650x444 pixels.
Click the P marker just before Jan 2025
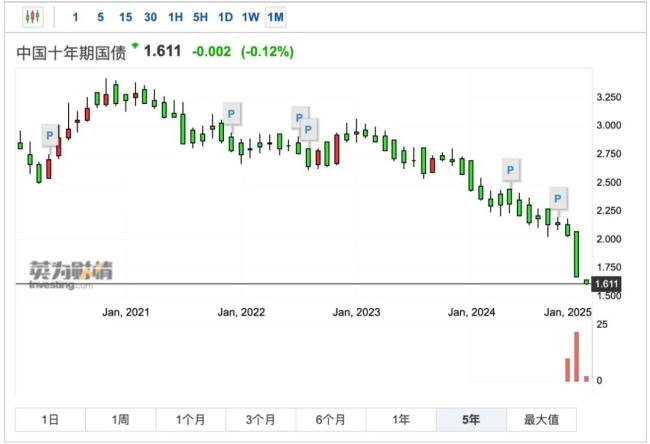pos(558,199)
